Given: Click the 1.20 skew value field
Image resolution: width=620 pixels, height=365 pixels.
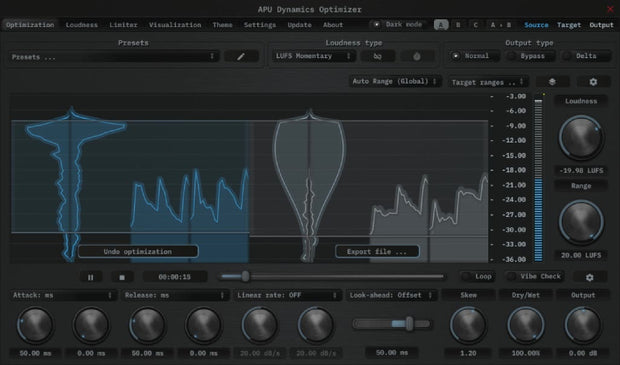Looking at the screenshot, I should [468, 353].
